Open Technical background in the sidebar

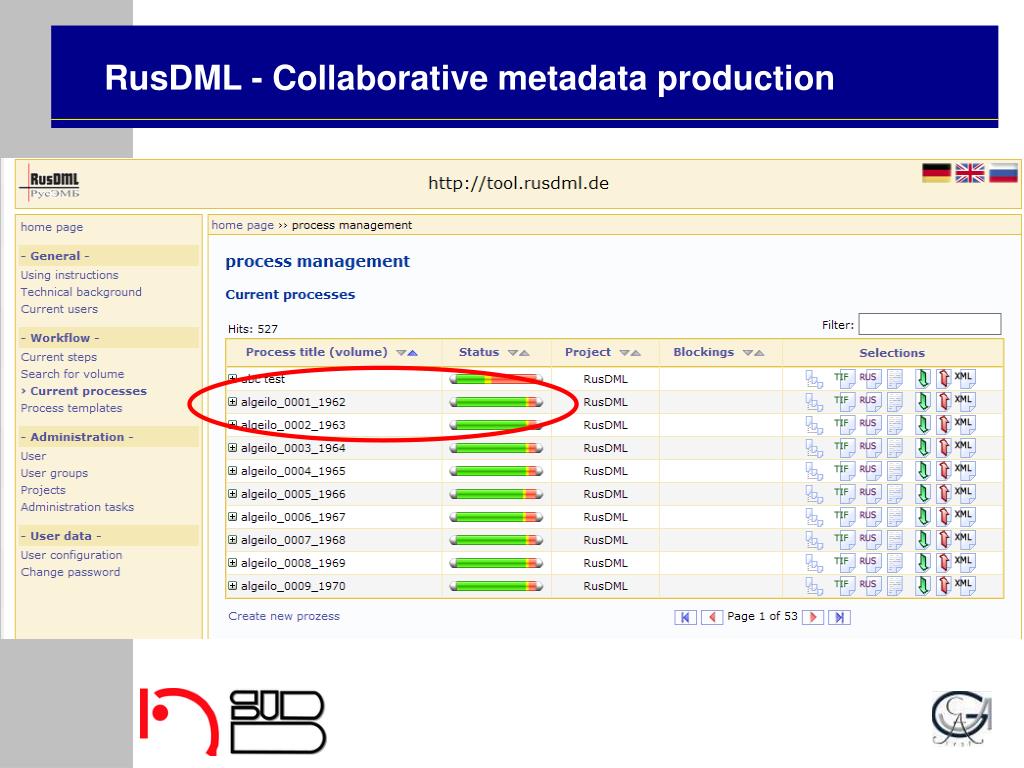[81, 292]
